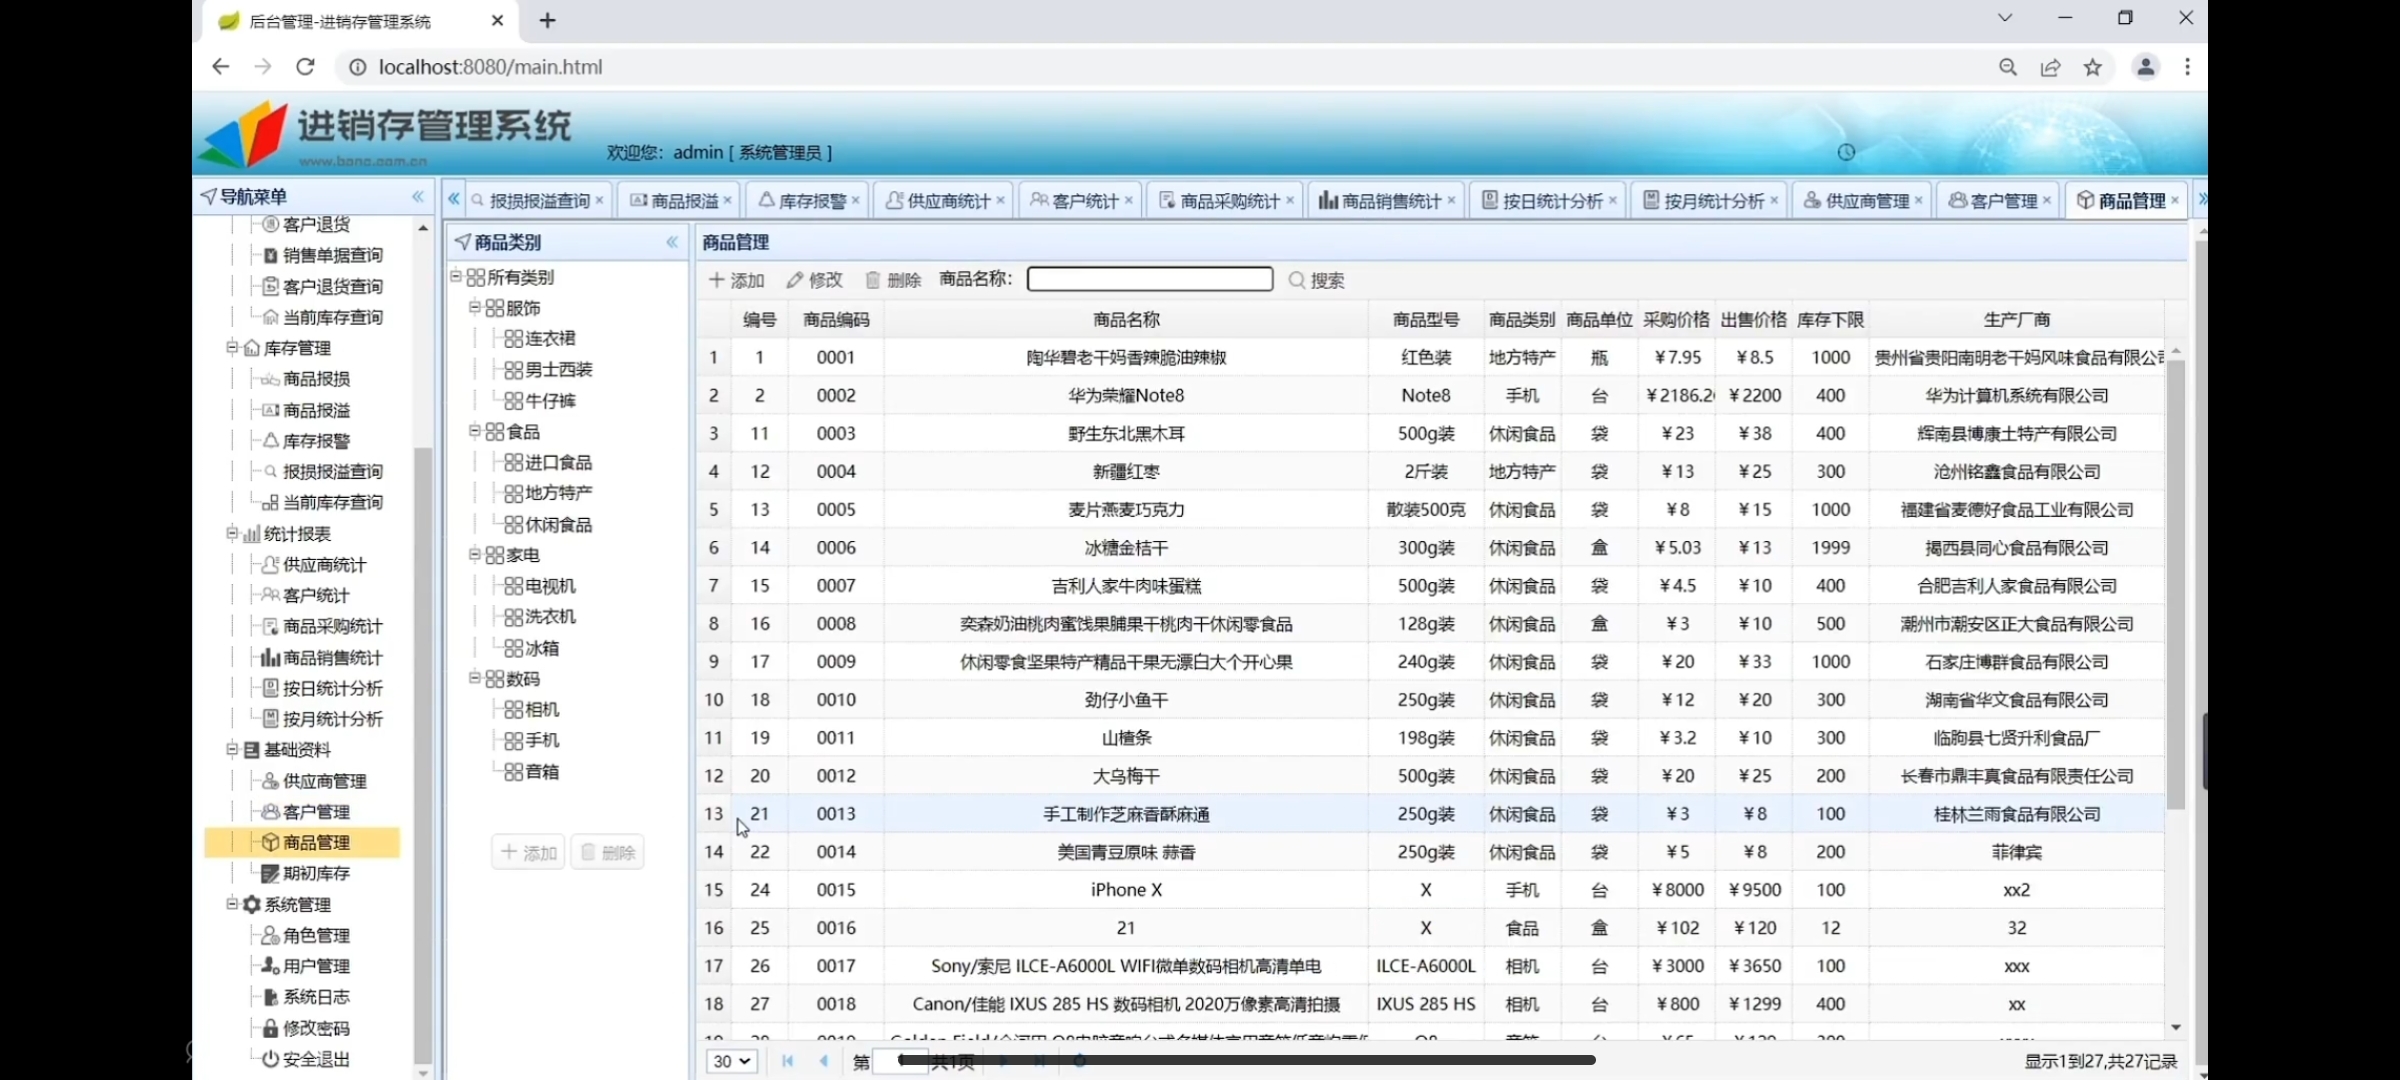Open the page size dropdown showing 30
The width and height of the screenshot is (2400, 1080).
731,1061
